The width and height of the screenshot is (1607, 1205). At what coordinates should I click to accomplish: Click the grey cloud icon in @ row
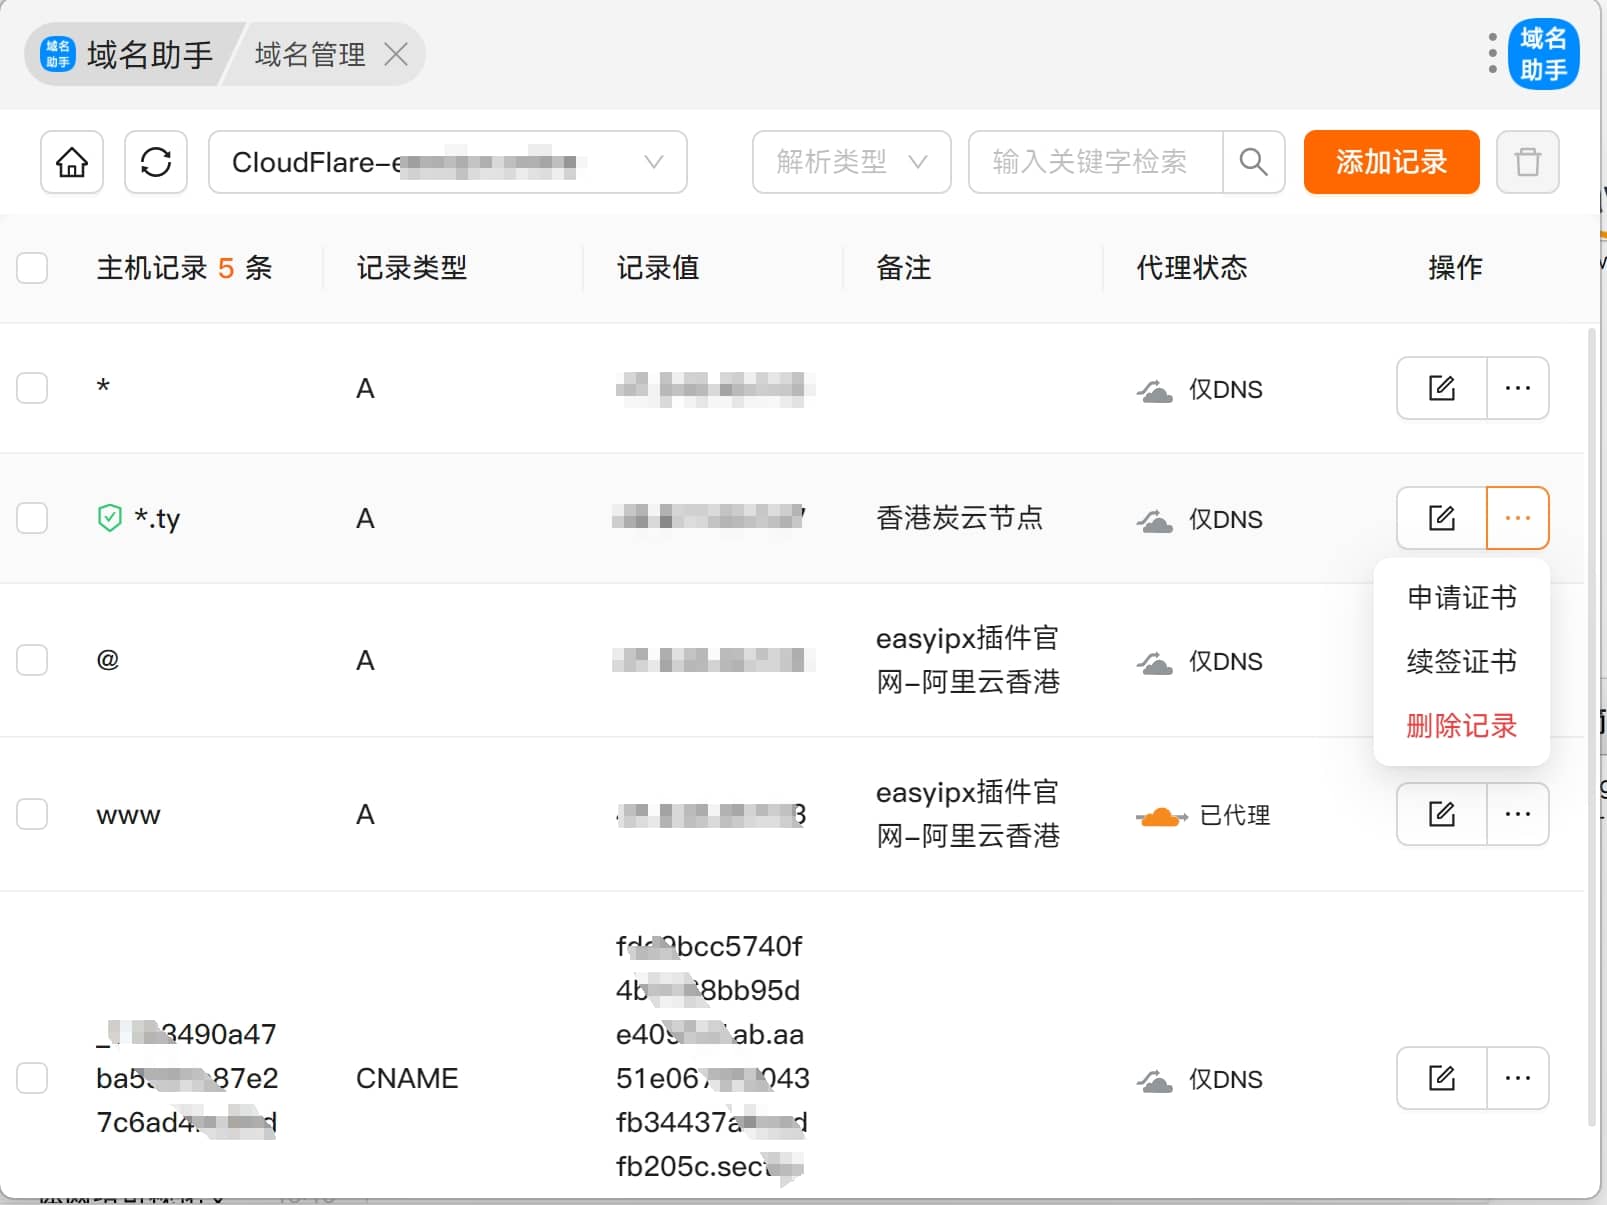pyautogui.click(x=1154, y=663)
